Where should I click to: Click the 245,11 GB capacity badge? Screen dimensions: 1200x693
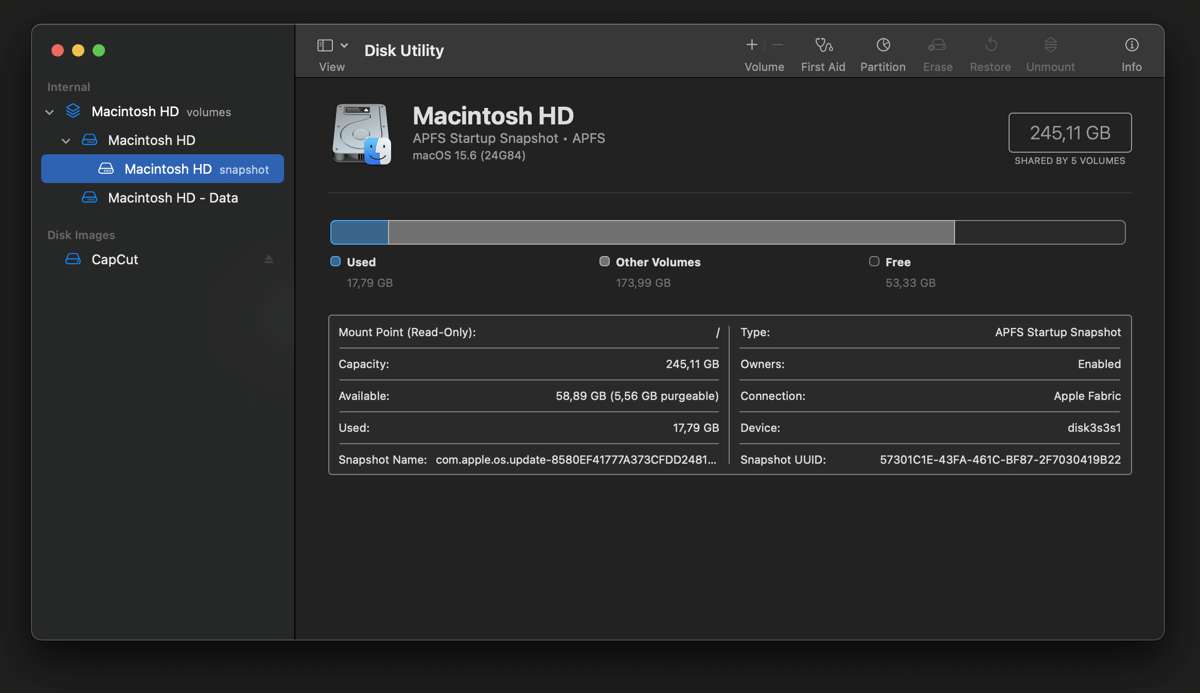click(1069, 132)
